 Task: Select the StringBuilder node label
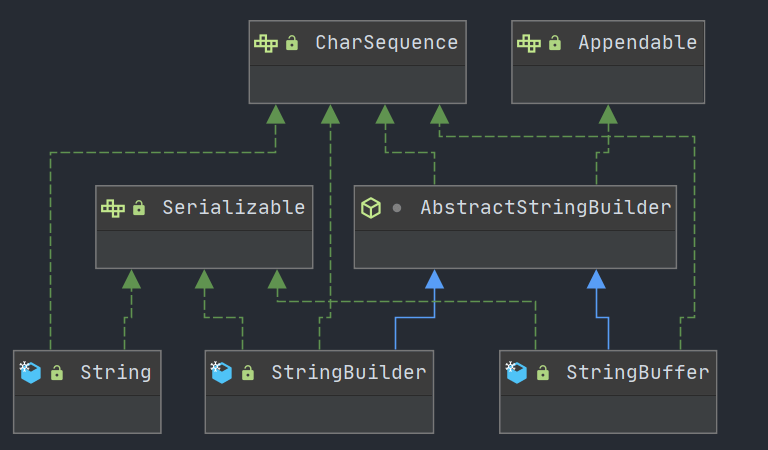point(348,373)
